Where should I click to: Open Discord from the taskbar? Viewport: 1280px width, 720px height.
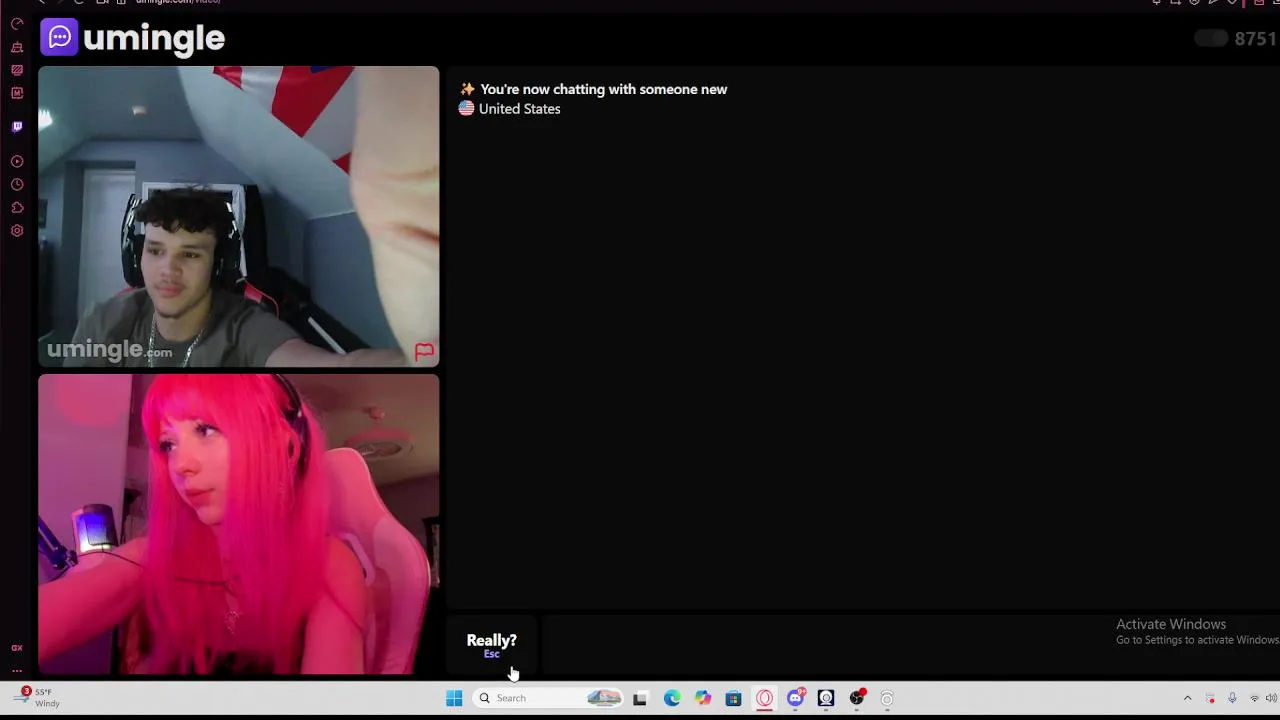point(796,698)
